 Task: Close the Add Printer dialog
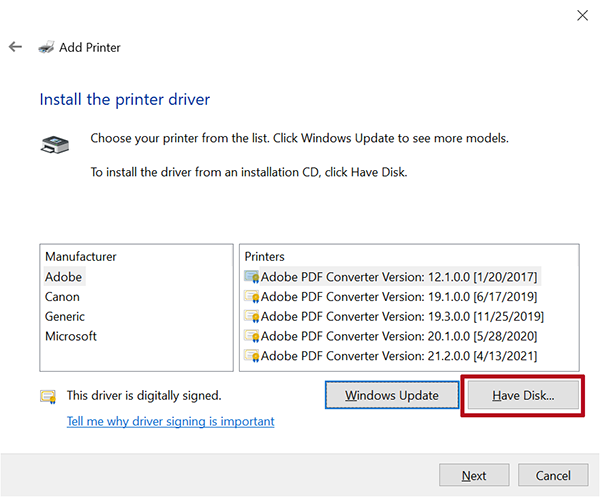coord(582,15)
